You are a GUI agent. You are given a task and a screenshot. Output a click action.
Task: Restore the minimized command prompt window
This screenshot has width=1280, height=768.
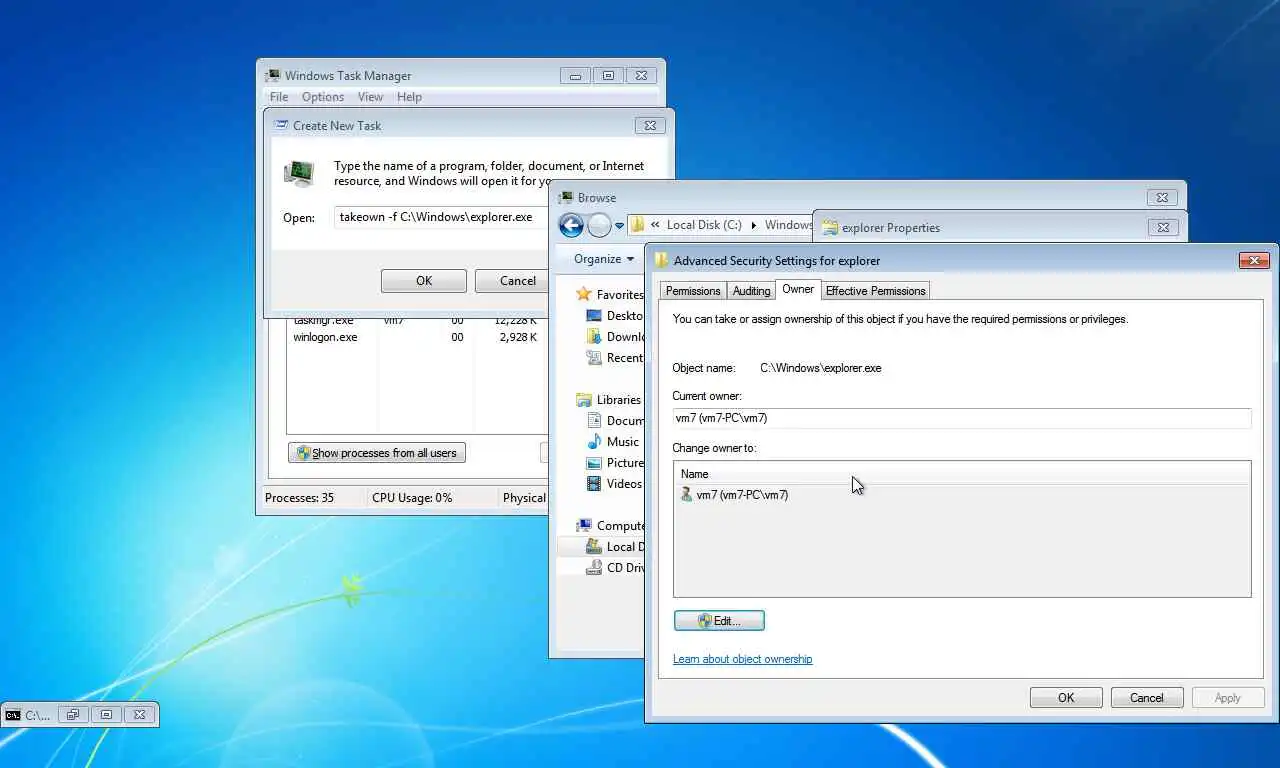[x=71, y=715]
